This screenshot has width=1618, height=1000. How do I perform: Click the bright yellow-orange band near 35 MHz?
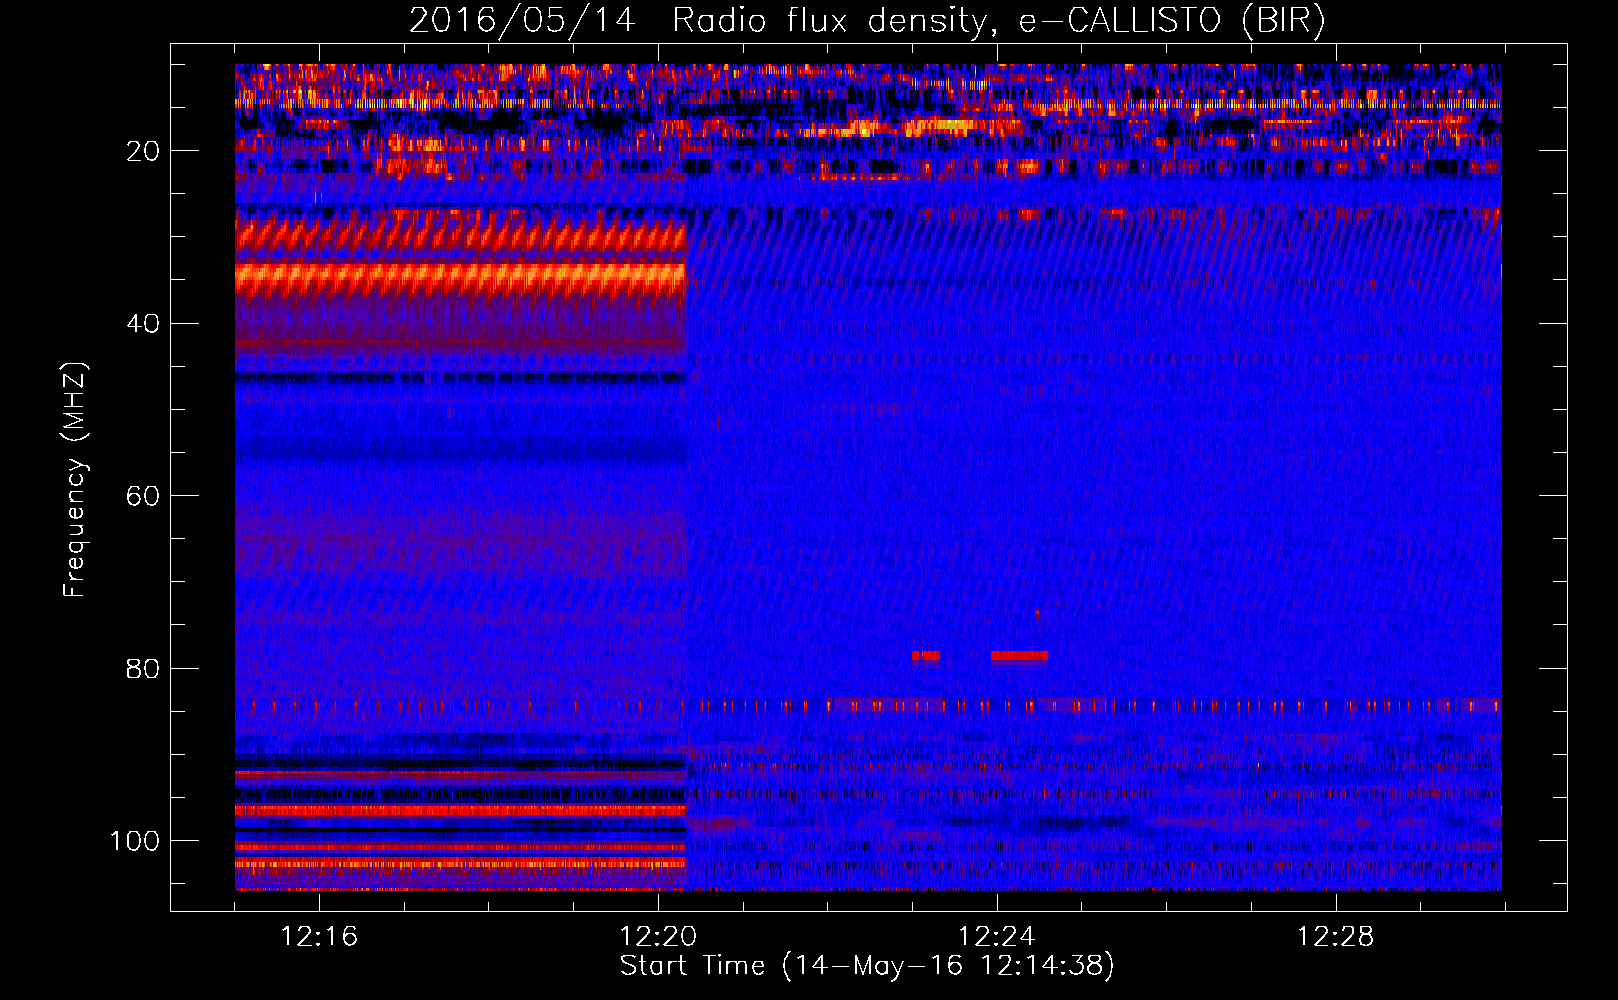coord(460,277)
